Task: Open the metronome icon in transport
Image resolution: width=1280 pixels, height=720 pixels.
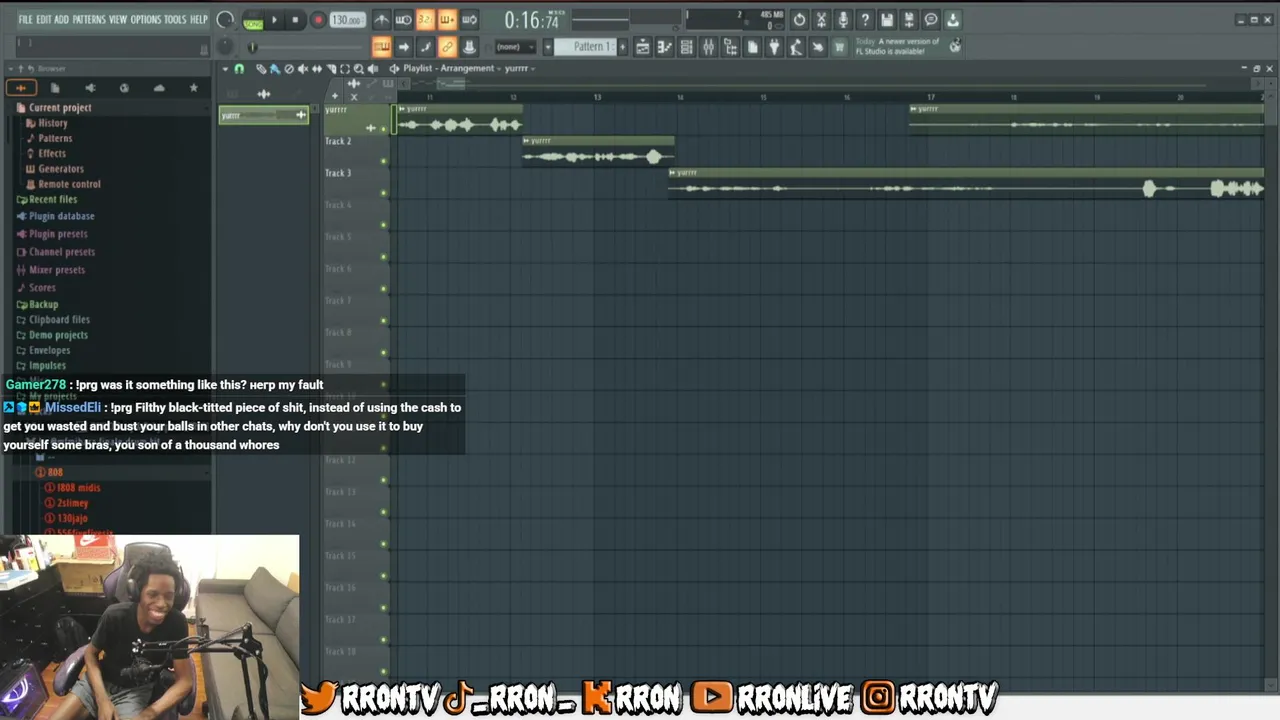Action: point(381,20)
